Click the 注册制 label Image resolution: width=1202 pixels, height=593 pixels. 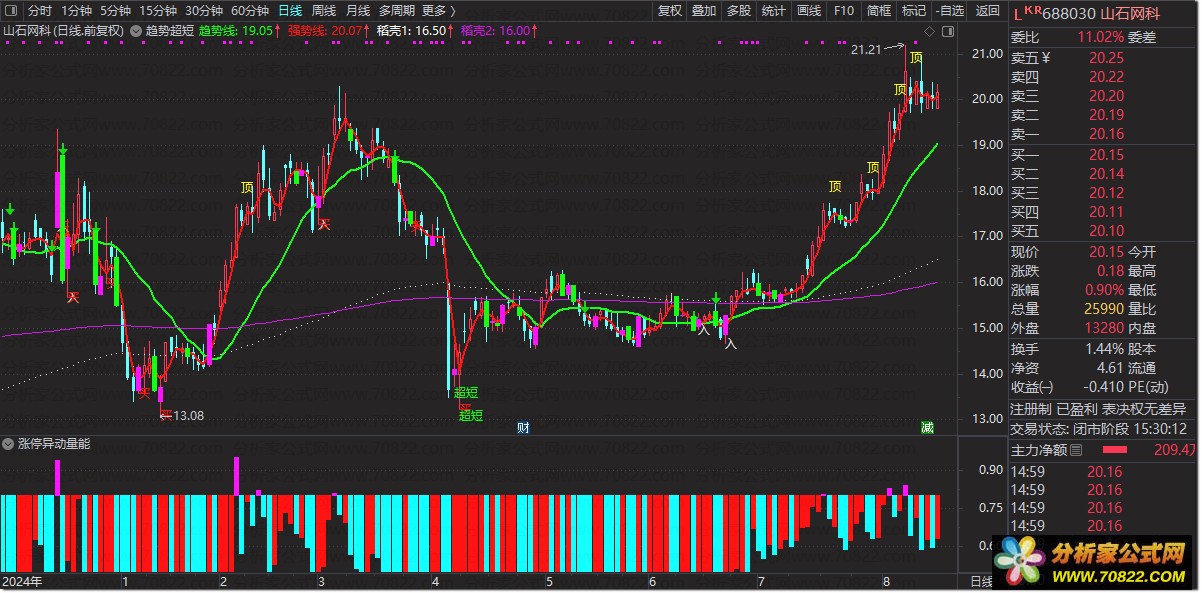[x=1031, y=409]
